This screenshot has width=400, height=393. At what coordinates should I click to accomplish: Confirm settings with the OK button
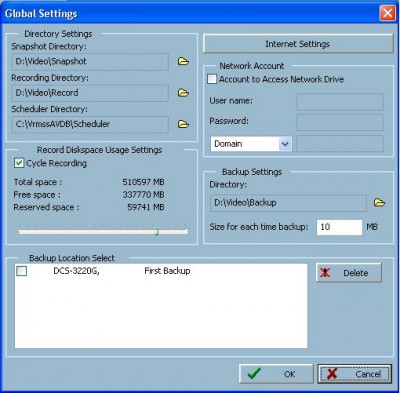[x=276, y=374]
